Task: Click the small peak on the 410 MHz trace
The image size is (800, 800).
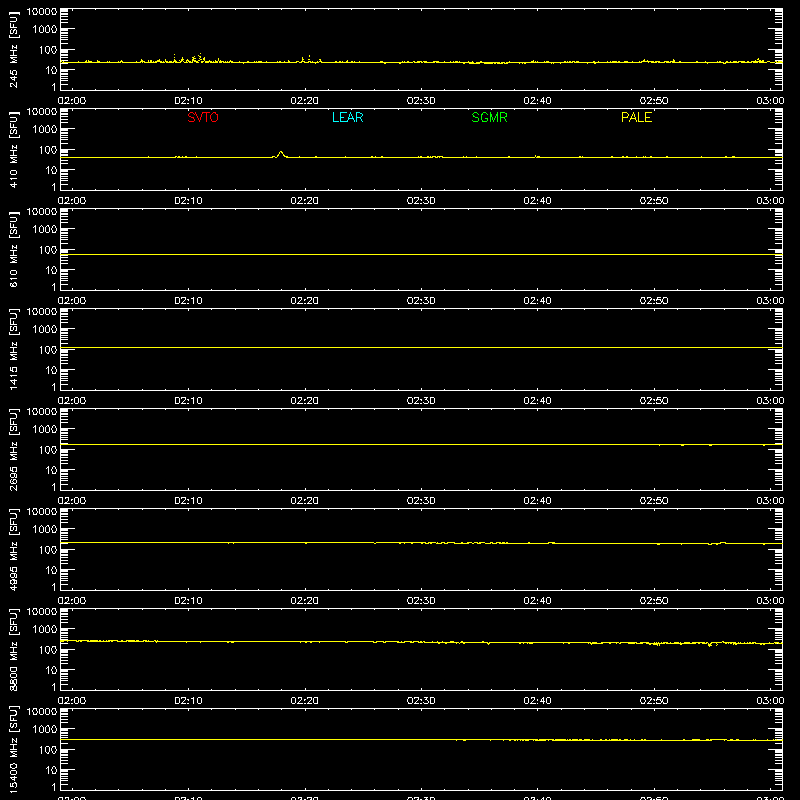Action: pyautogui.click(x=280, y=154)
